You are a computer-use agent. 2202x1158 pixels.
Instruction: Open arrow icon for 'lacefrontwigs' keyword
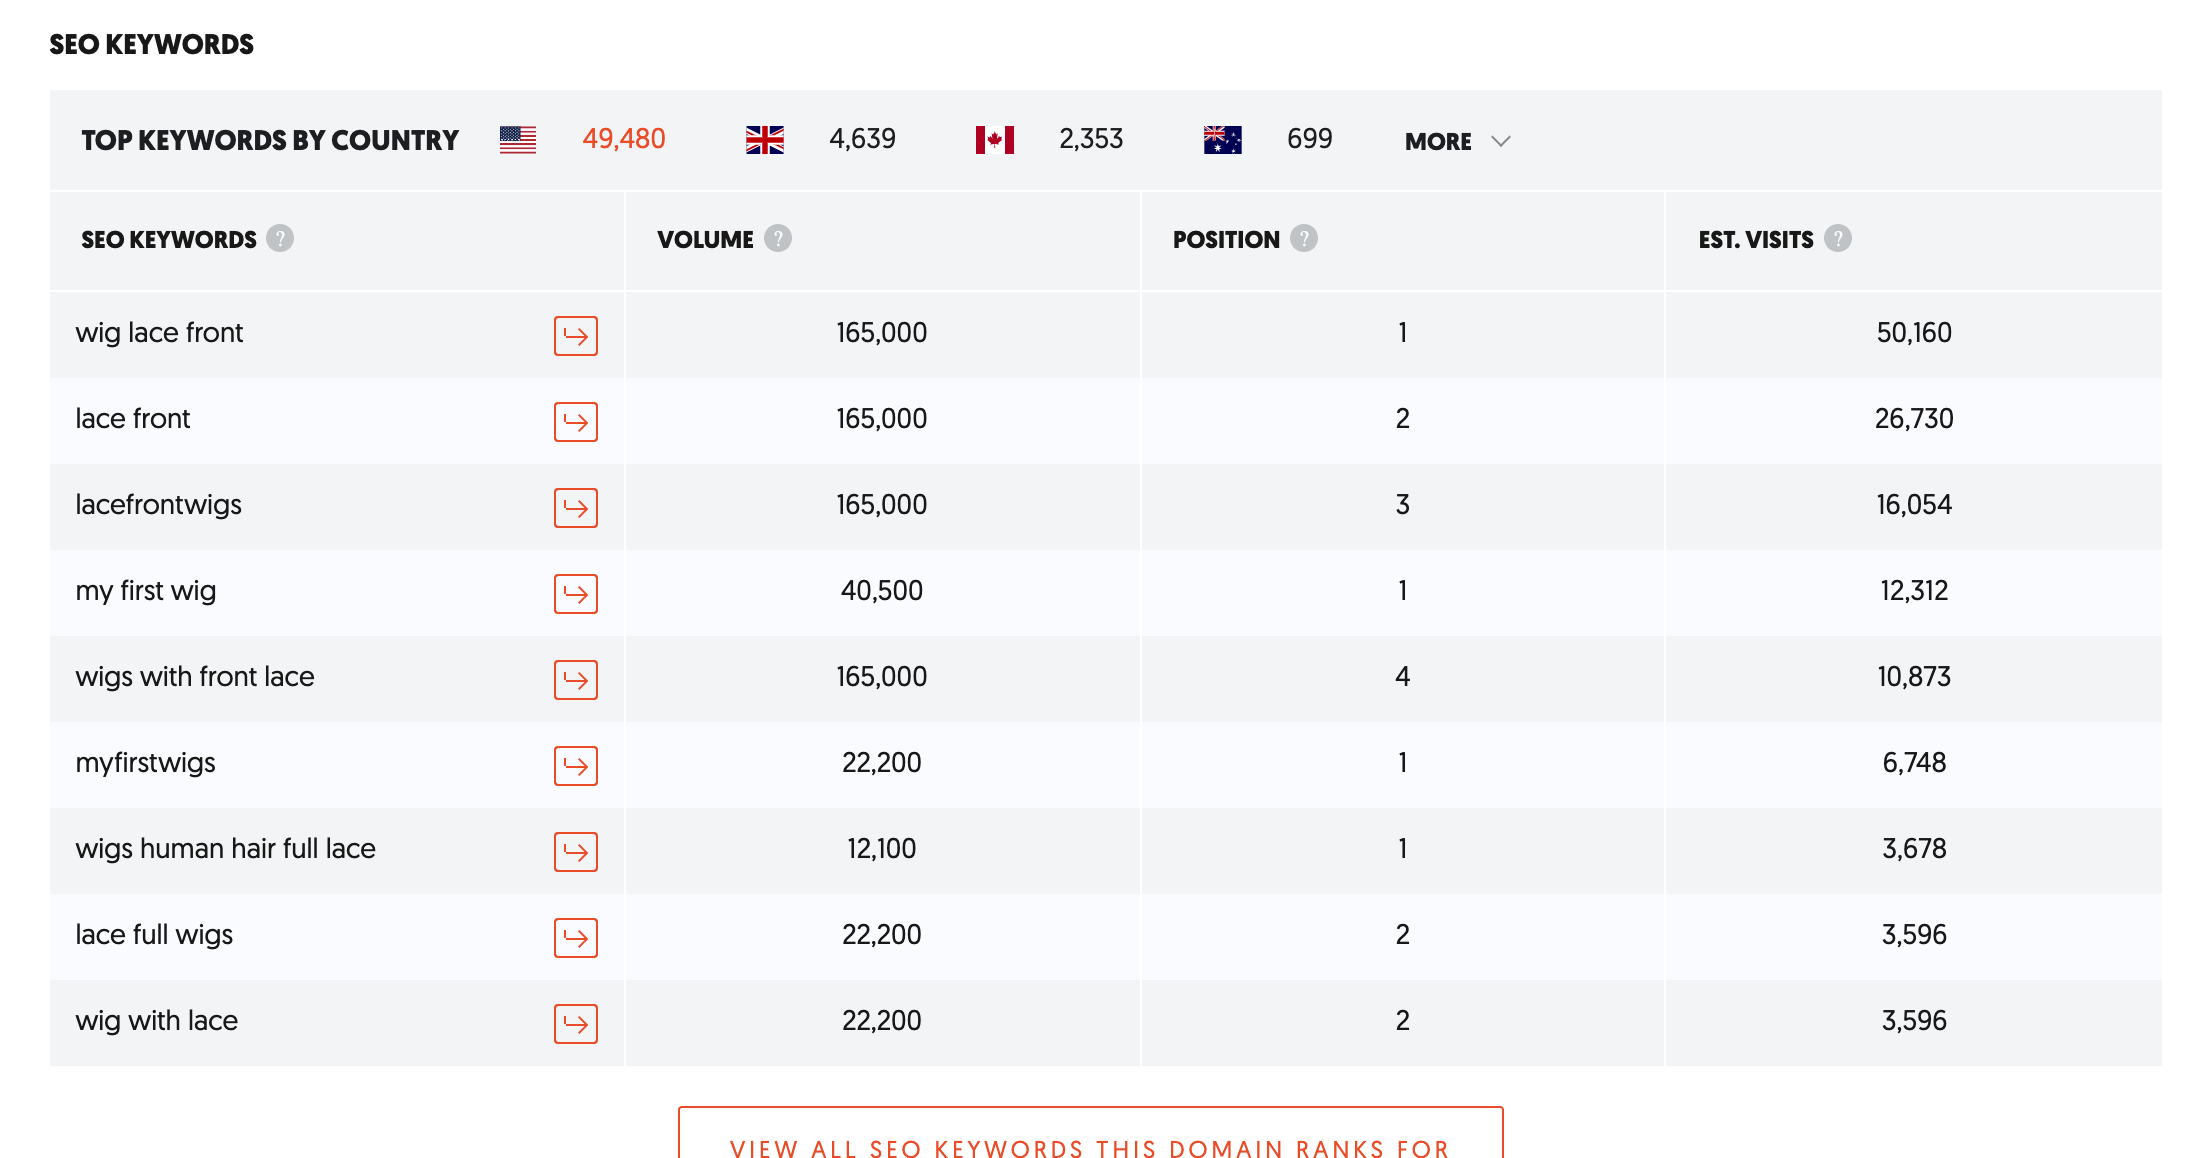point(576,508)
